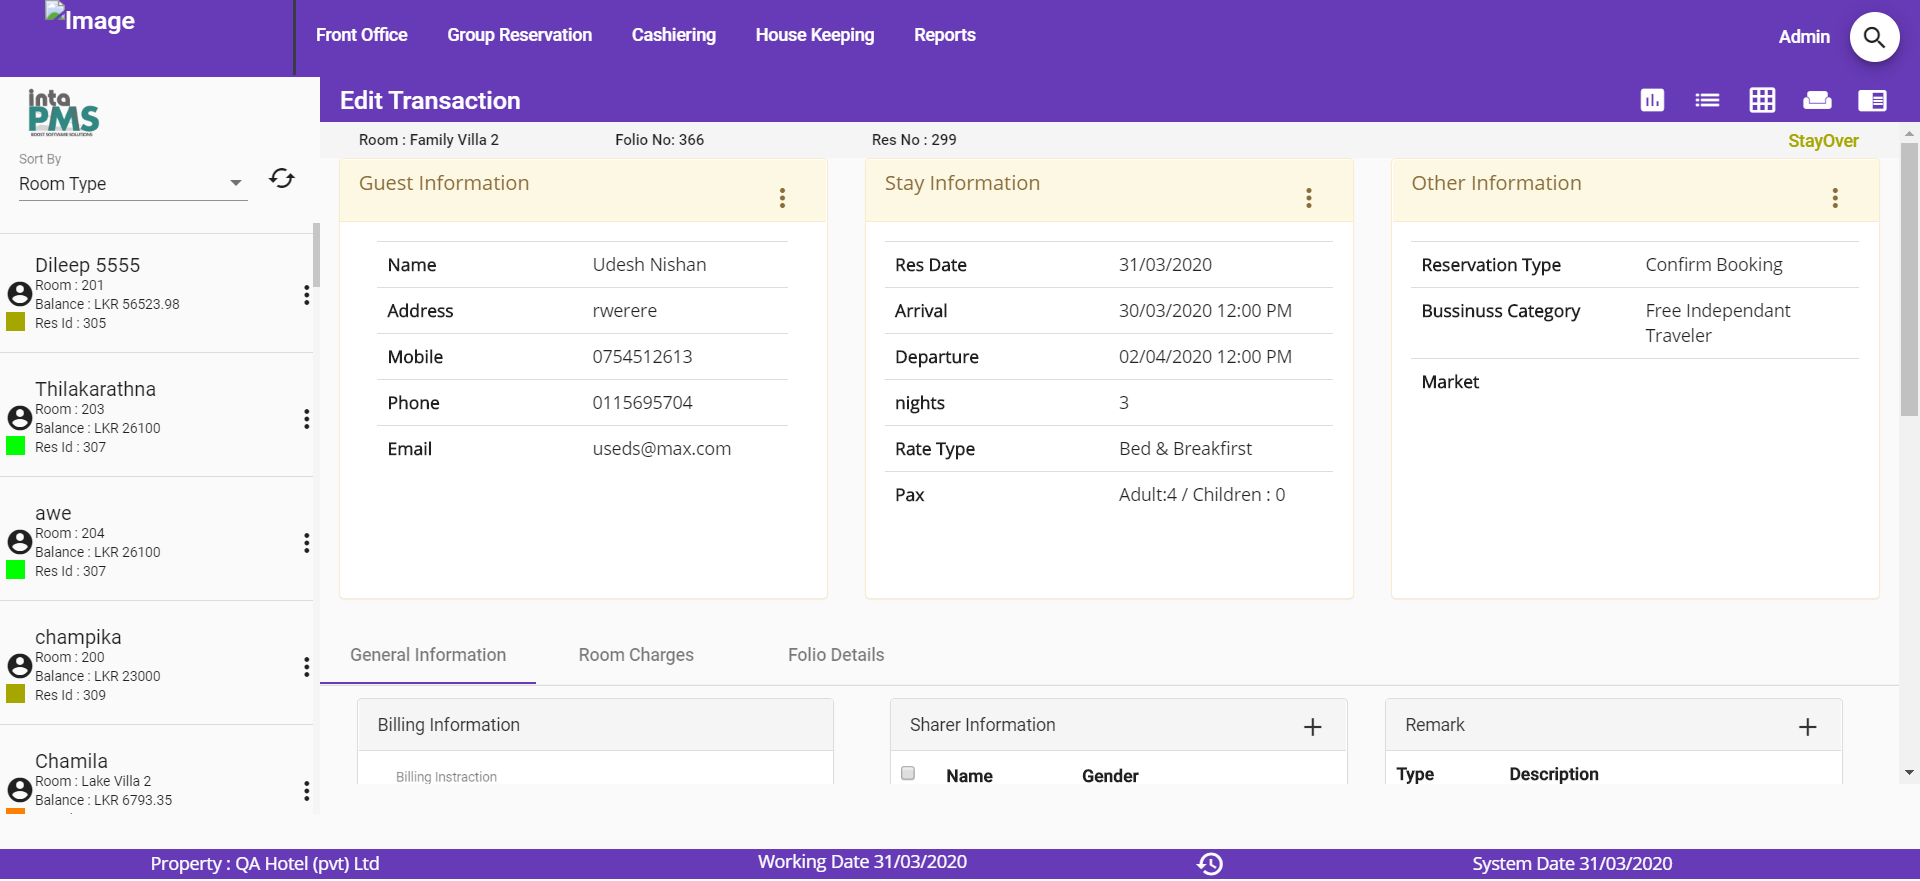The height and width of the screenshot is (881, 1920).
Task: Click the green status swatch for Thilakarathna
Action: [x=16, y=446]
